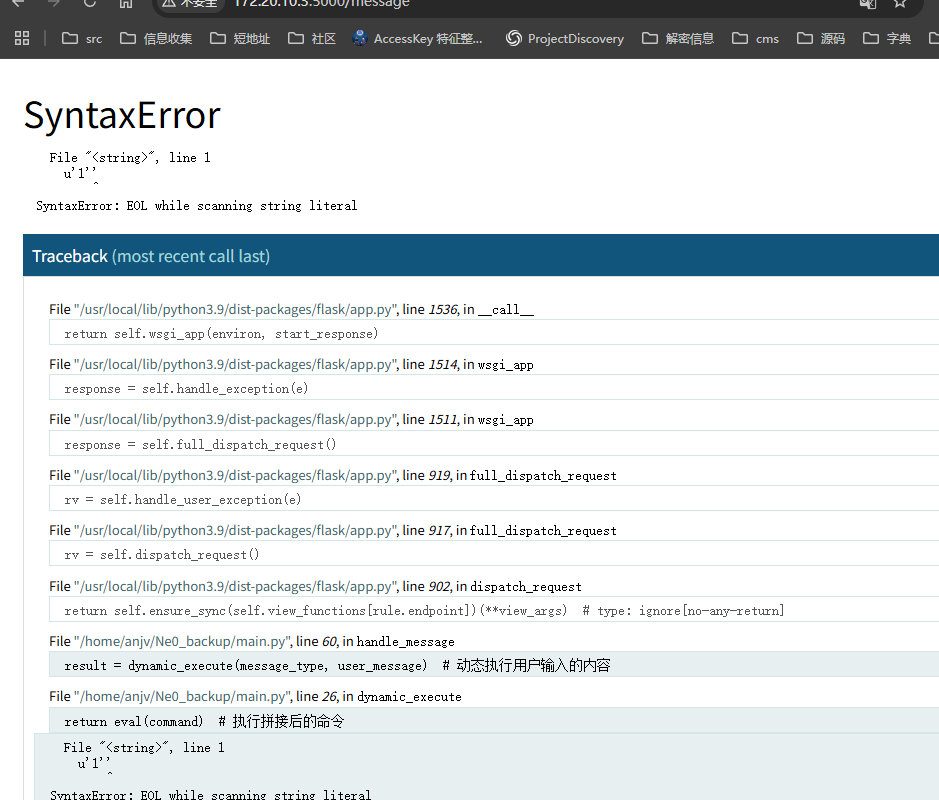Image resolution: width=939 pixels, height=800 pixels.
Task: Click the Traceback header bar
Action: 480,256
